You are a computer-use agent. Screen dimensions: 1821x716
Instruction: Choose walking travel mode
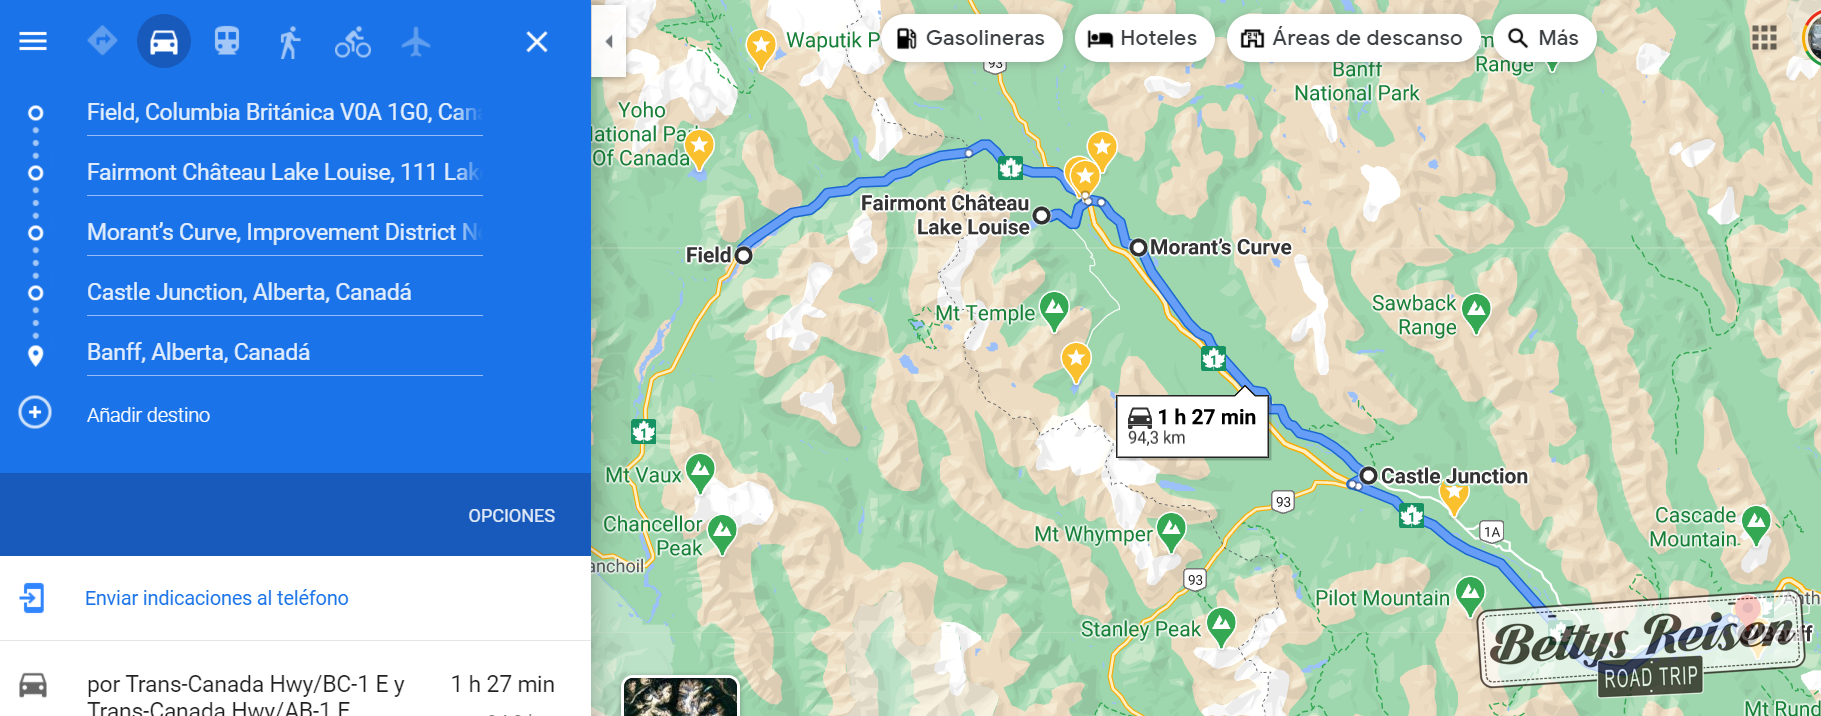(x=290, y=42)
